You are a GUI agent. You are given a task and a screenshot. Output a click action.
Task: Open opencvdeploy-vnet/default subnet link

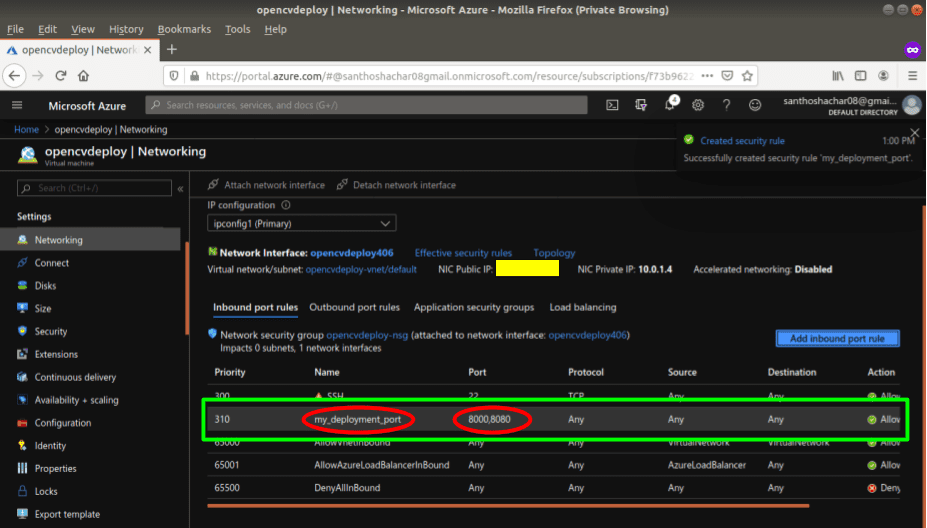[x=361, y=270]
